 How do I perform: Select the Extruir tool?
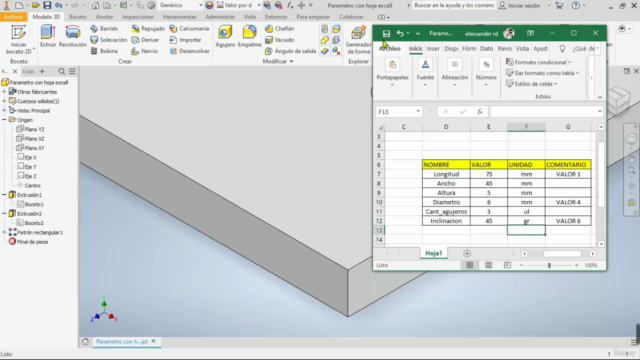tap(48, 36)
